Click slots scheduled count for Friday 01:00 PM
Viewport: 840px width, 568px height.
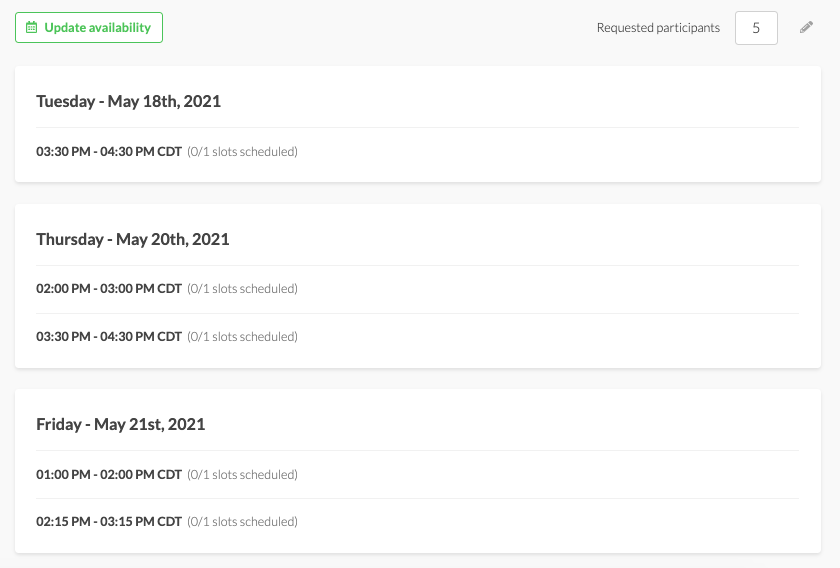point(243,475)
